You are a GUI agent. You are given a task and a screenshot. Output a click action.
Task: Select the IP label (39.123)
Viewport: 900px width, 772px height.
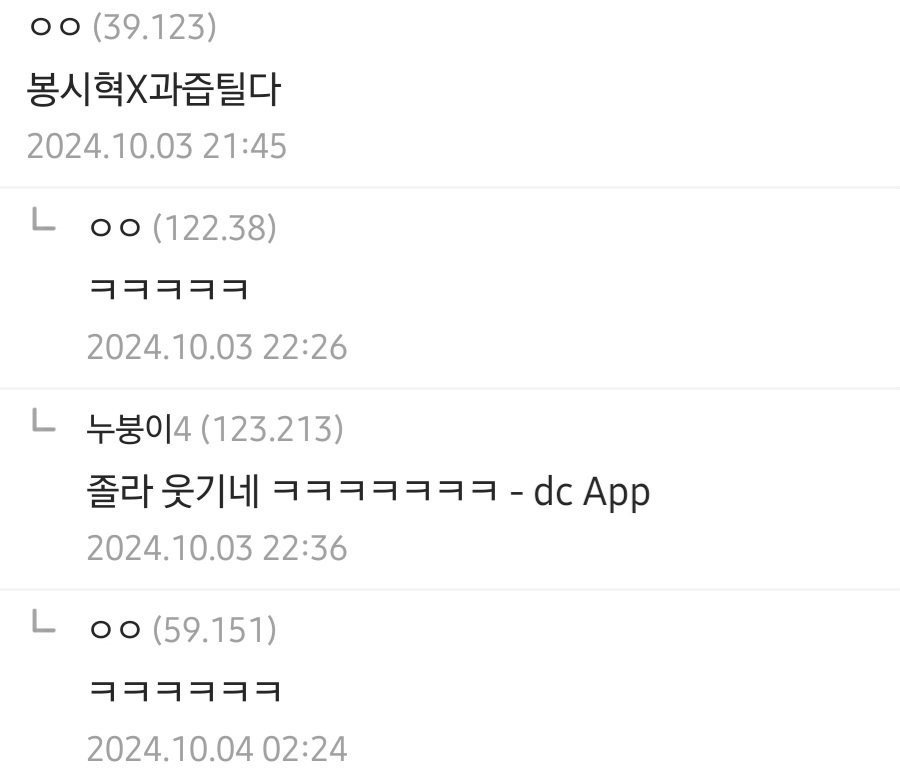154,27
